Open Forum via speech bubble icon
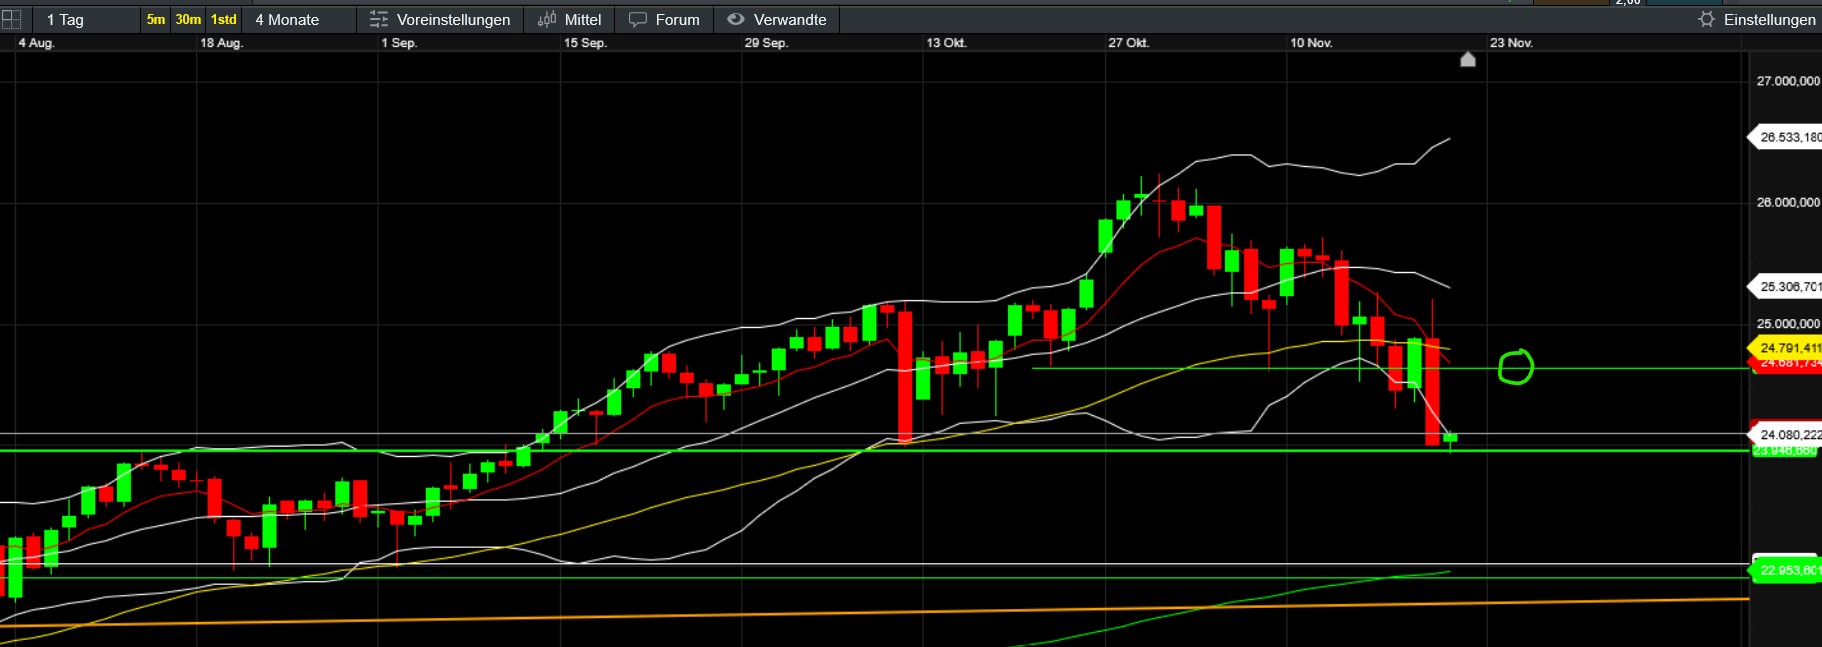Viewport: 1822px width, 647px height. pyautogui.click(x=638, y=19)
